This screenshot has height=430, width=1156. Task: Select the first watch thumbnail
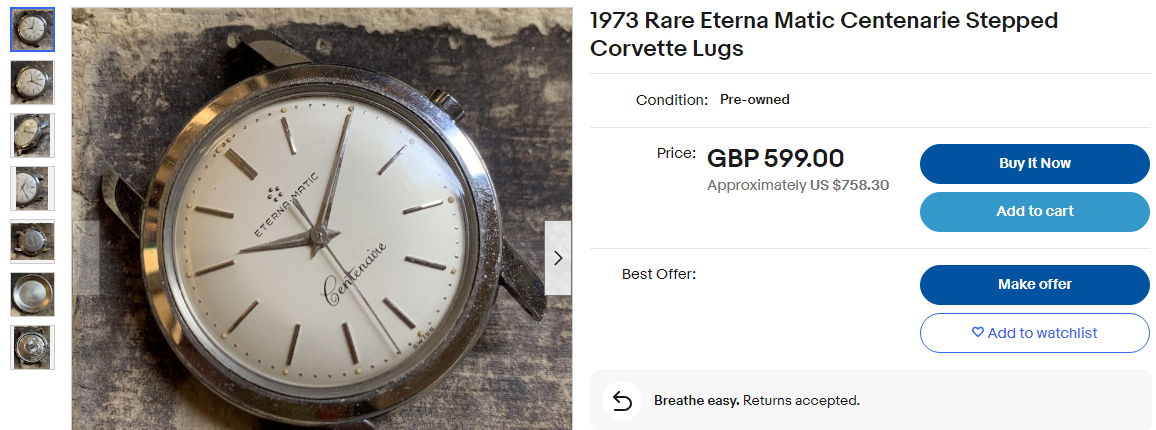coord(32,30)
